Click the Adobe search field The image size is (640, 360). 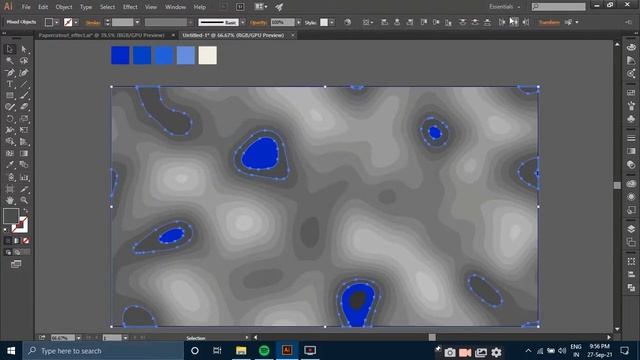point(558,7)
